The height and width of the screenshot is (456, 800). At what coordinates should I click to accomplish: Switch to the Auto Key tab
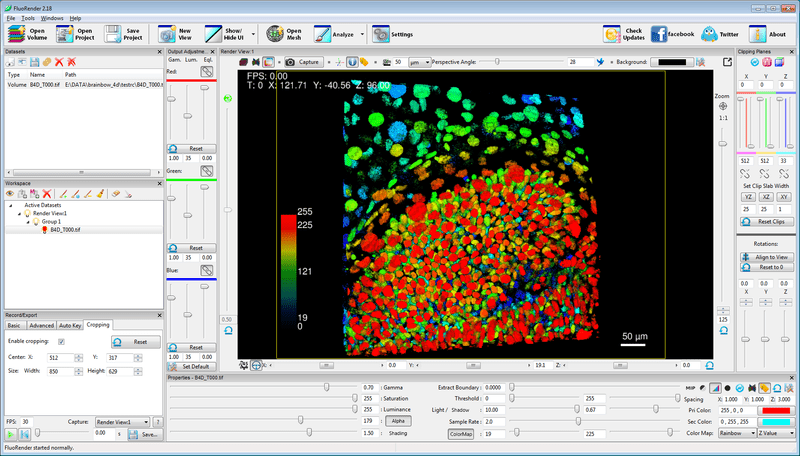tap(70, 325)
